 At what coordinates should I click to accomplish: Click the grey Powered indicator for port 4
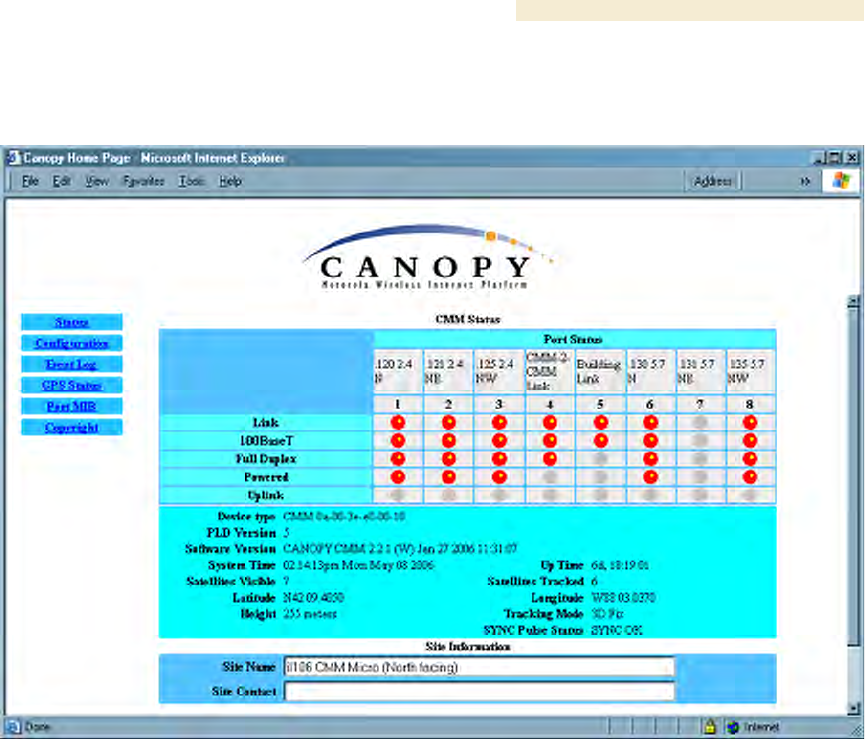point(549,477)
